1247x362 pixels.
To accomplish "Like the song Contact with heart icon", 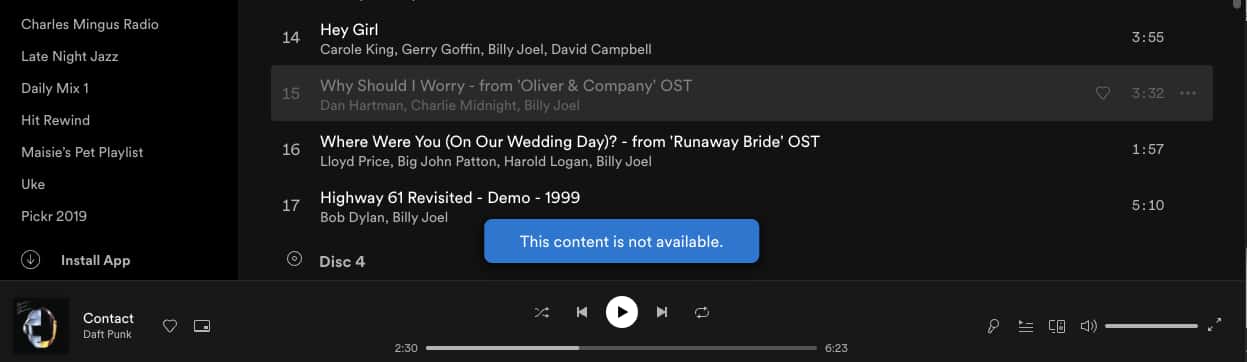I will [x=170, y=325].
